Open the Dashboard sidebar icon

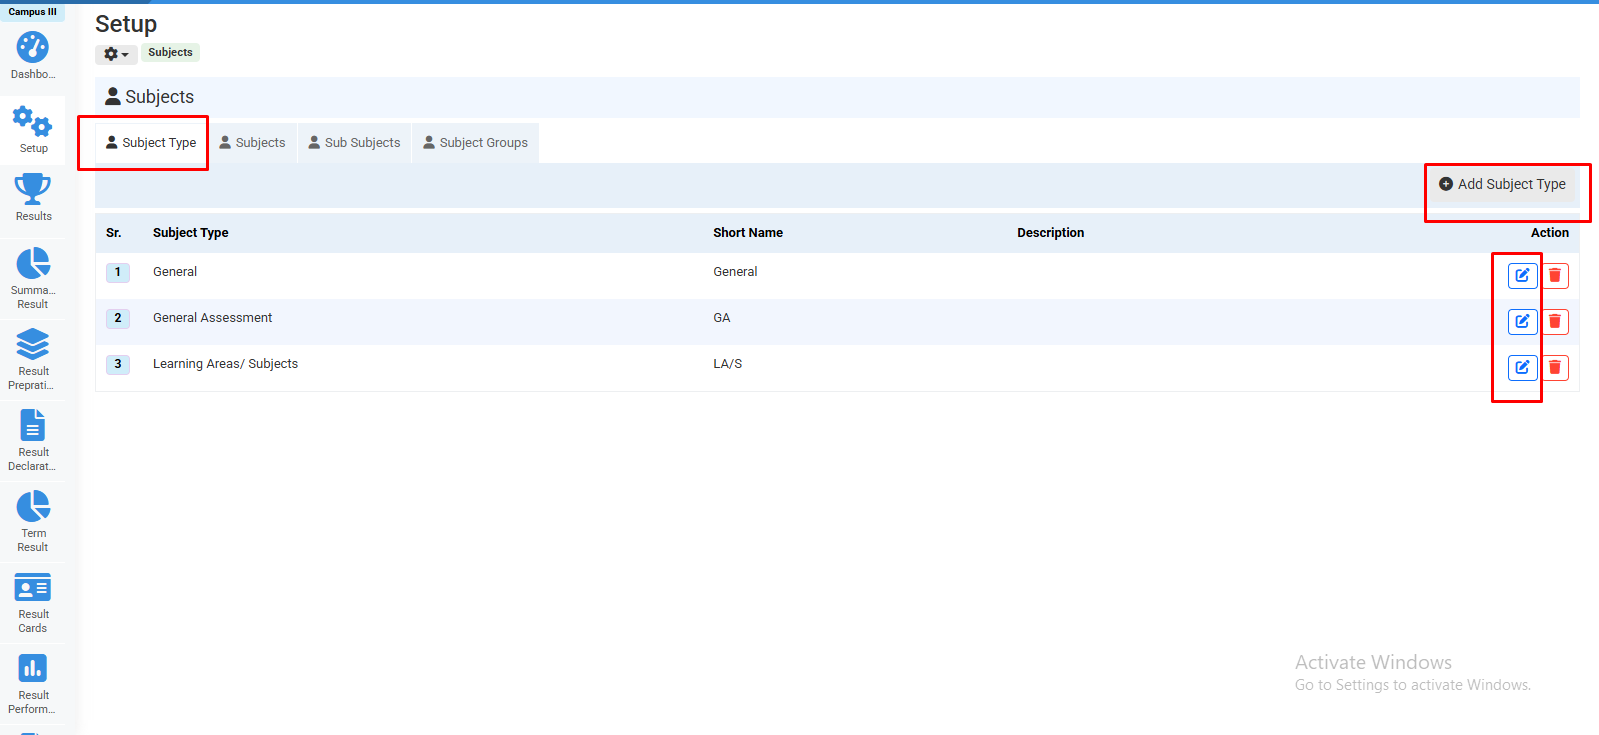33,47
